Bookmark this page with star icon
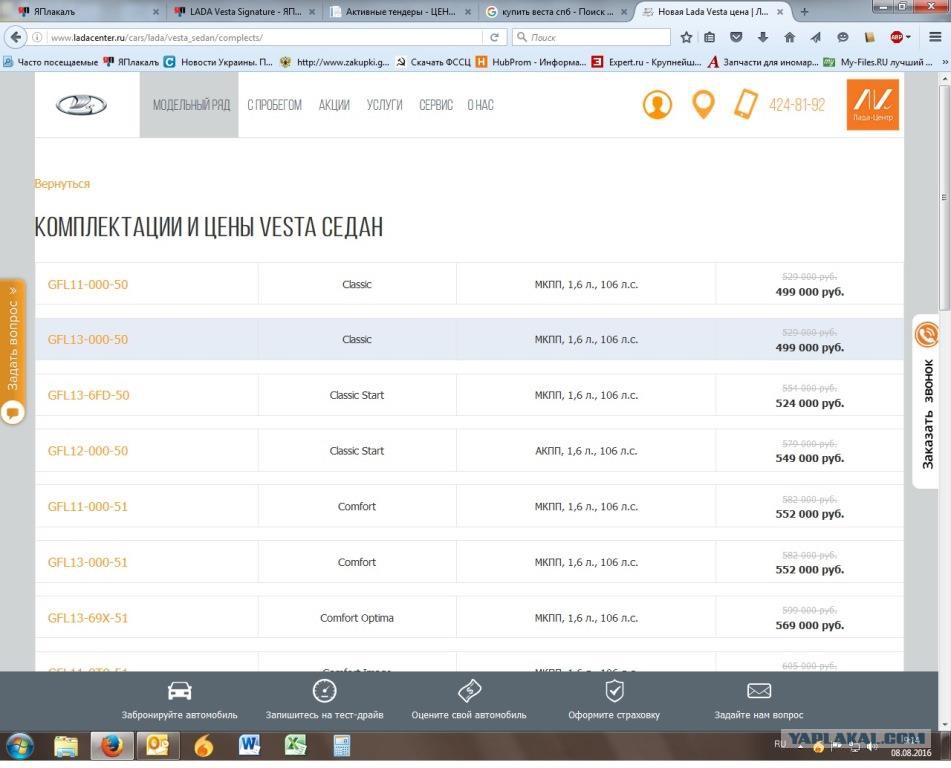 point(686,38)
